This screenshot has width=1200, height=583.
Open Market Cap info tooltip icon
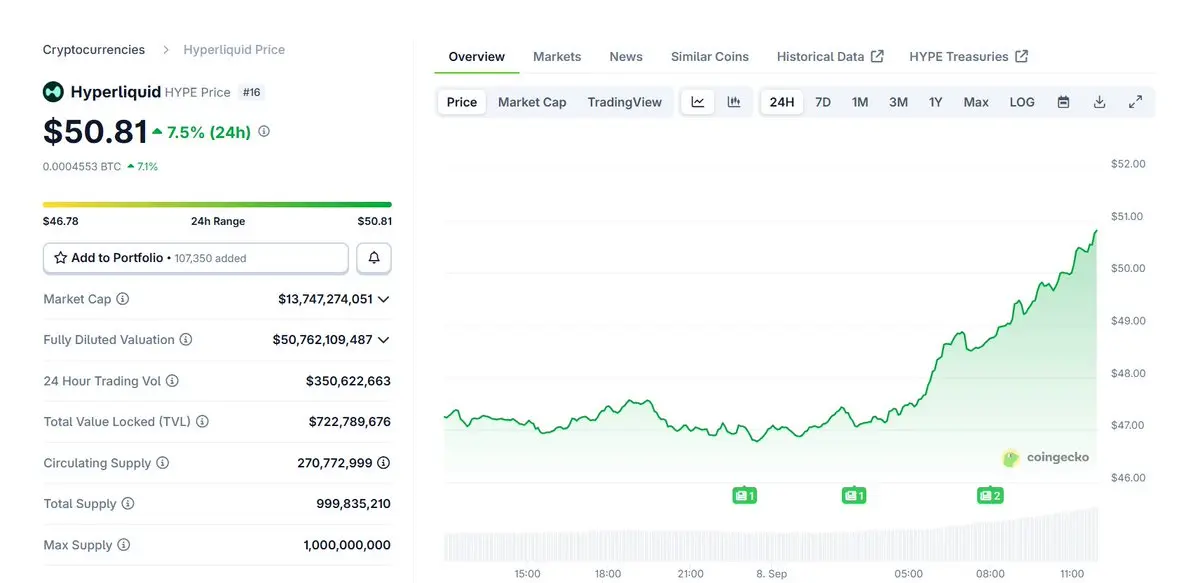point(123,299)
